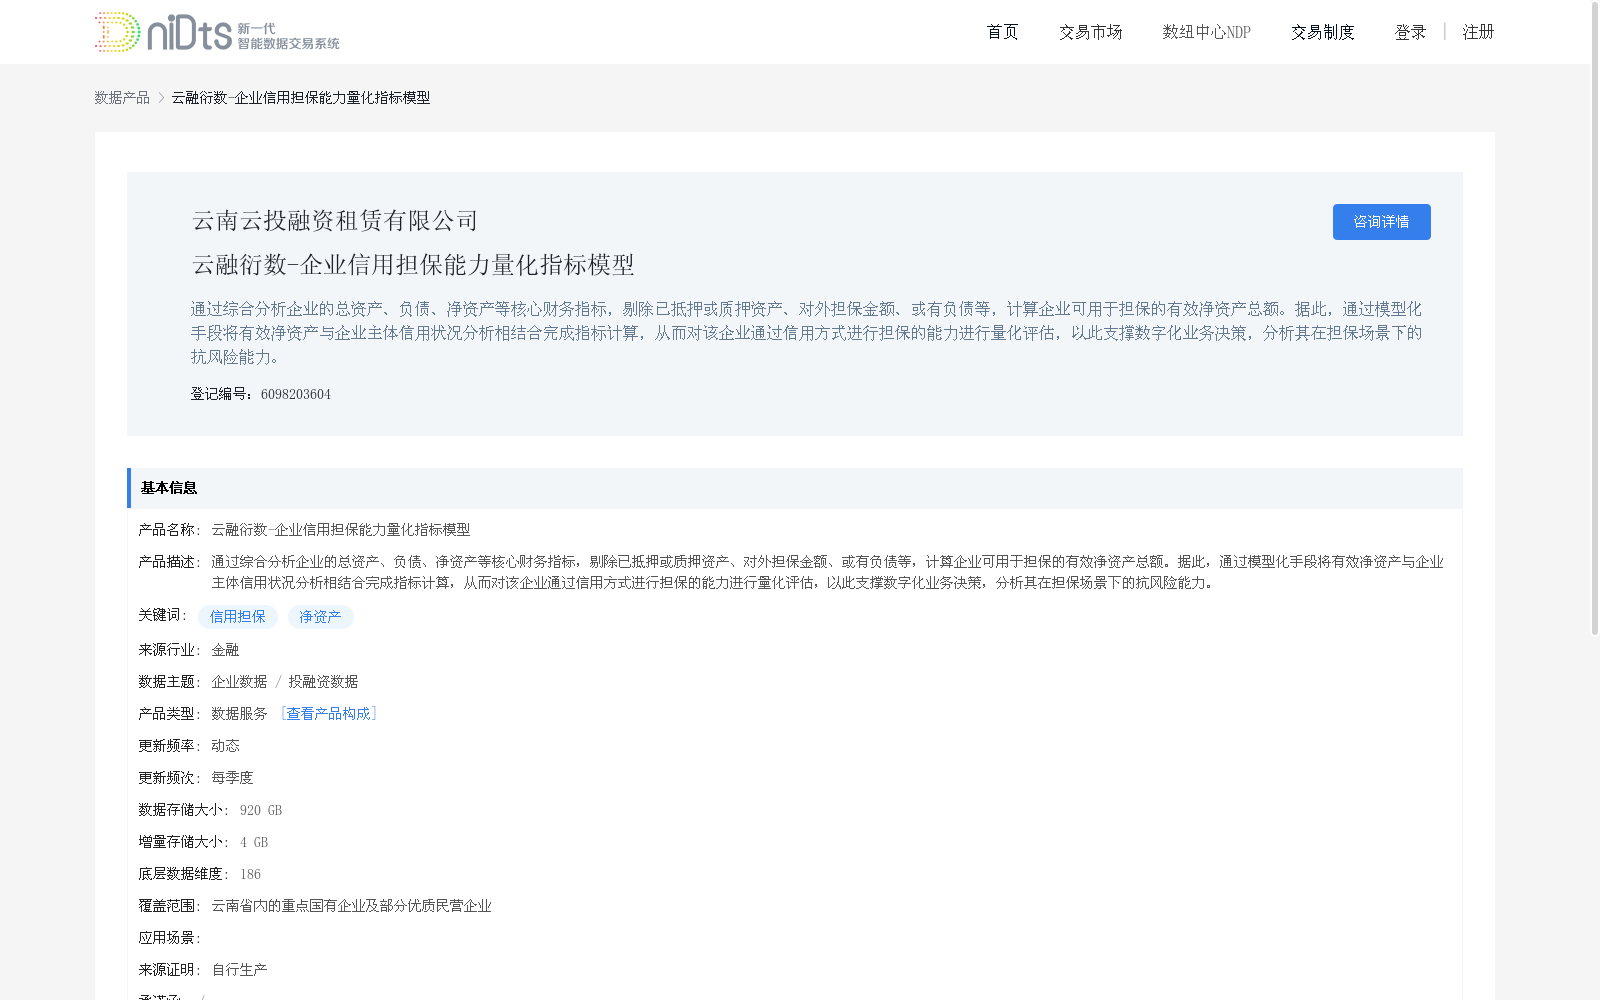Screen dimensions: 1600x1000
Task: Click the 企业数据 data theme value
Action: point(239,682)
